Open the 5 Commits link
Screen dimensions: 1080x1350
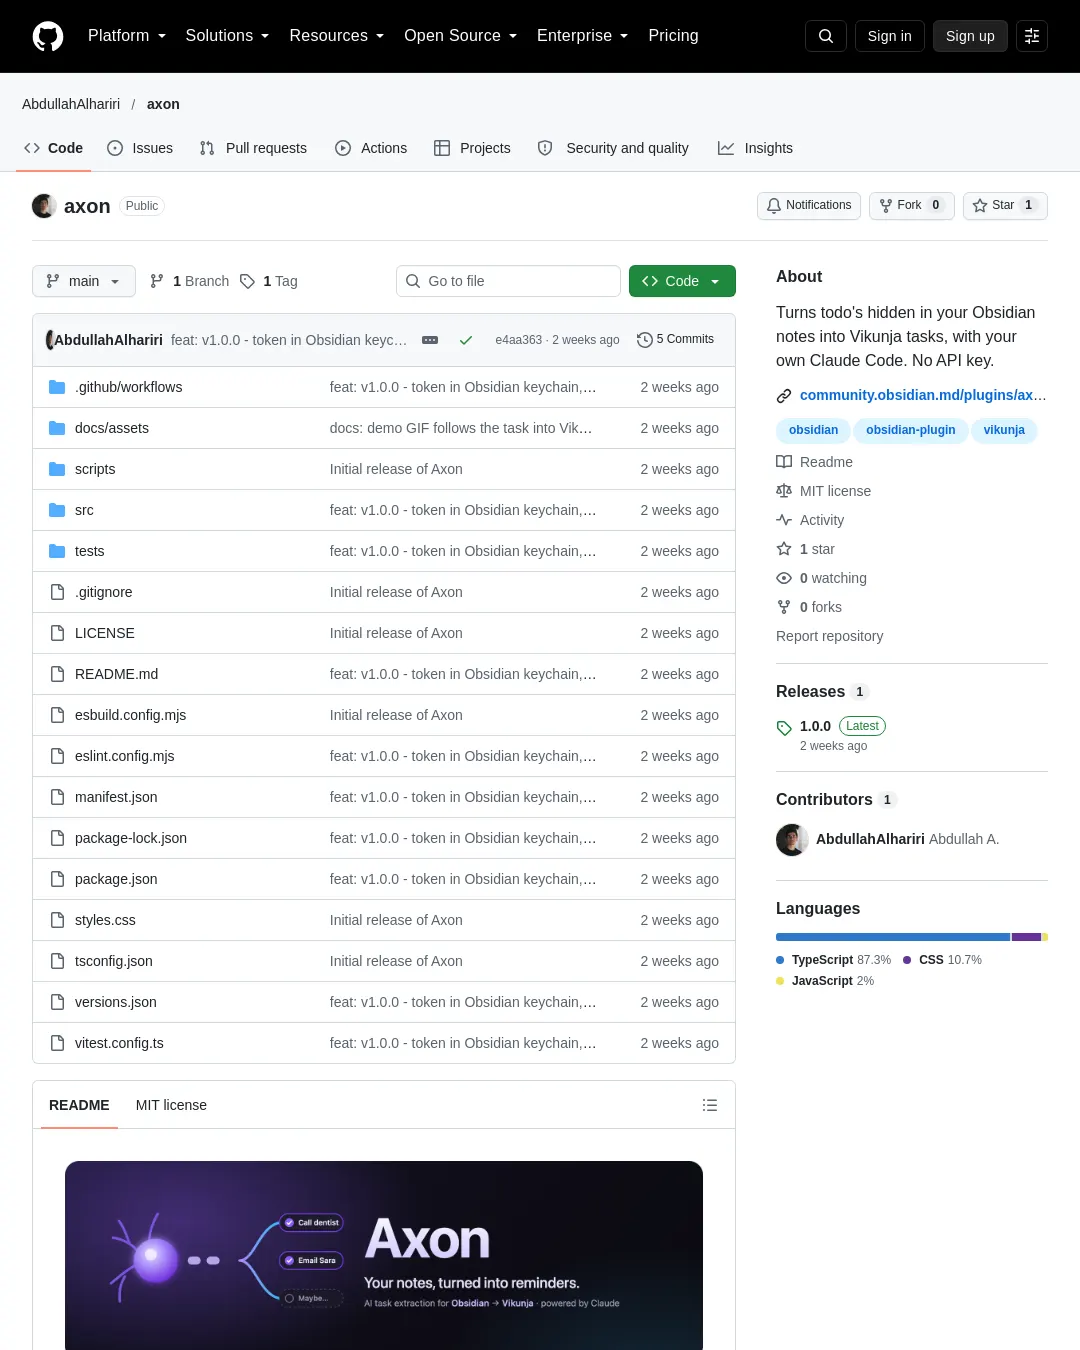676,340
